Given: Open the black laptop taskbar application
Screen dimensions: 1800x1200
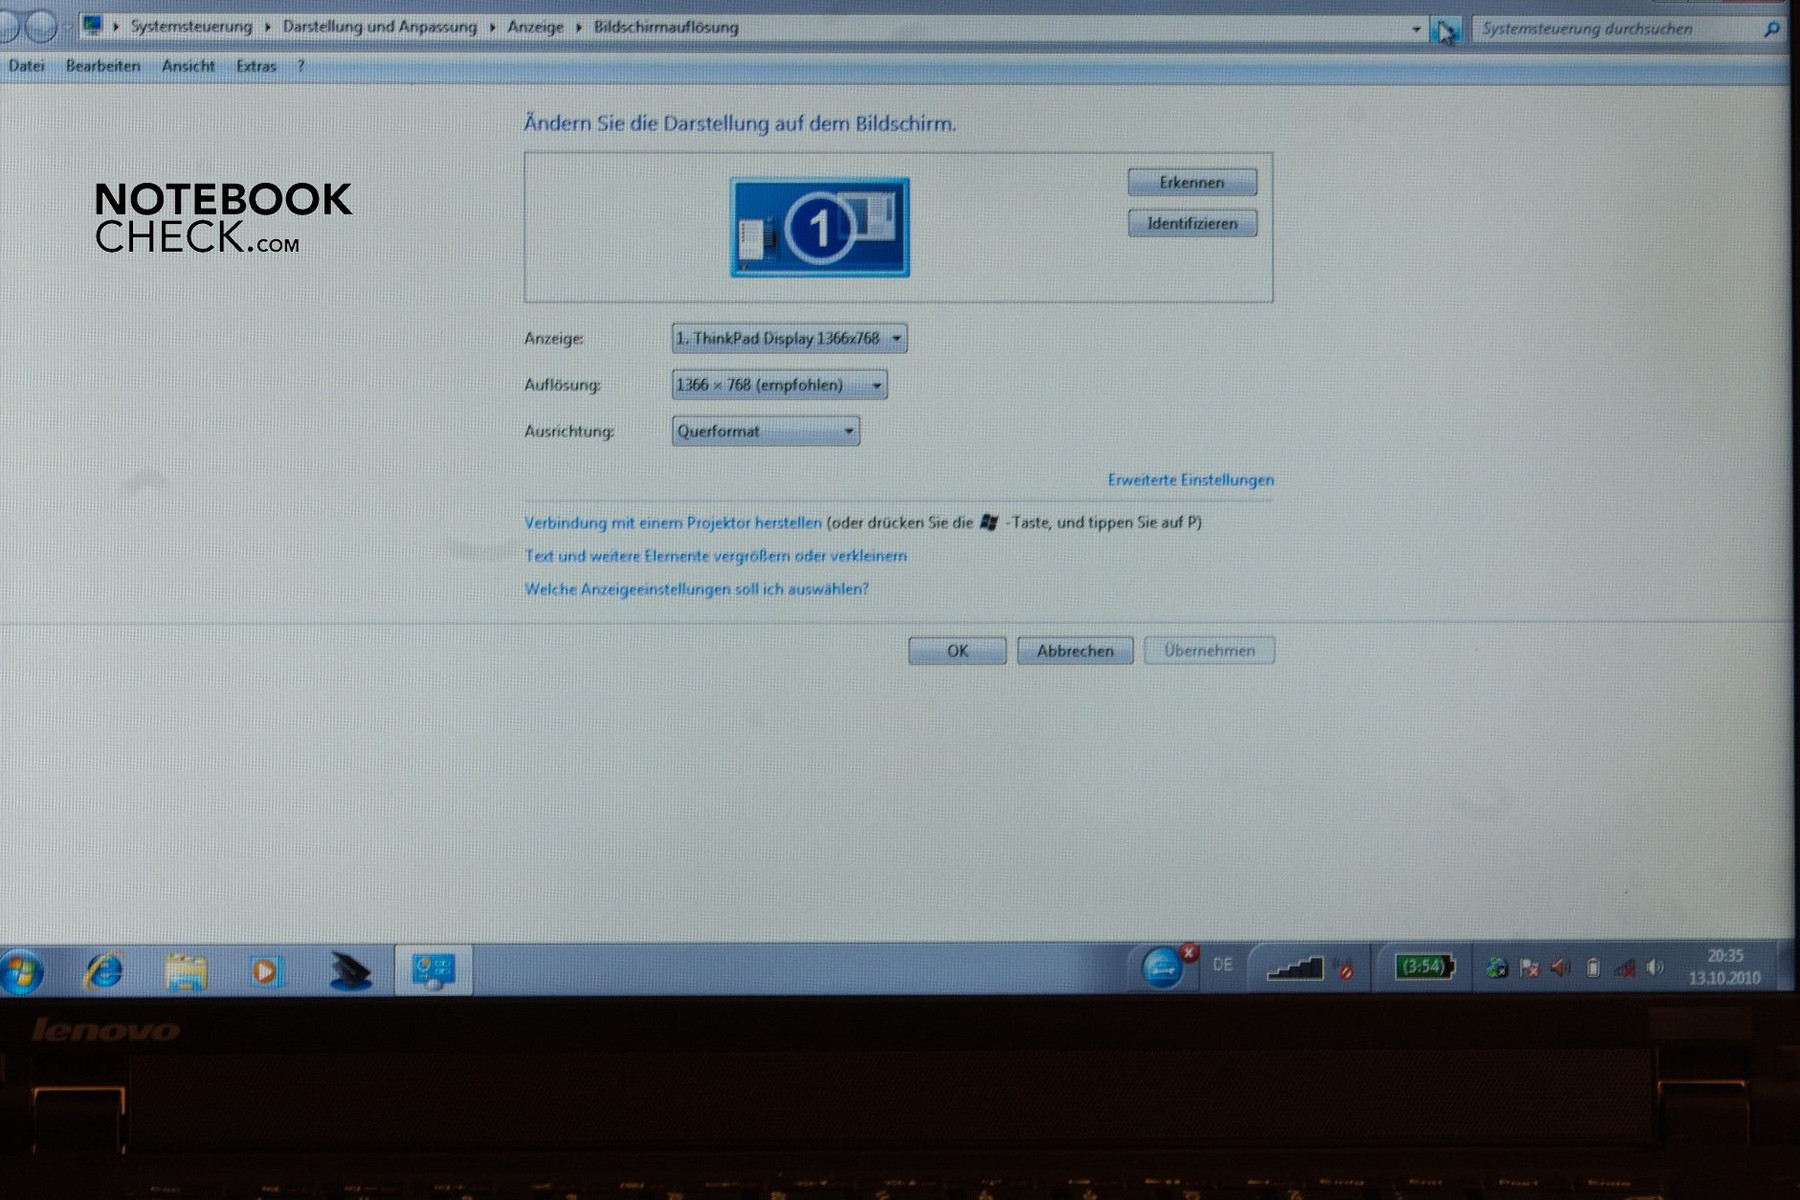Looking at the screenshot, I should click(349, 971).
